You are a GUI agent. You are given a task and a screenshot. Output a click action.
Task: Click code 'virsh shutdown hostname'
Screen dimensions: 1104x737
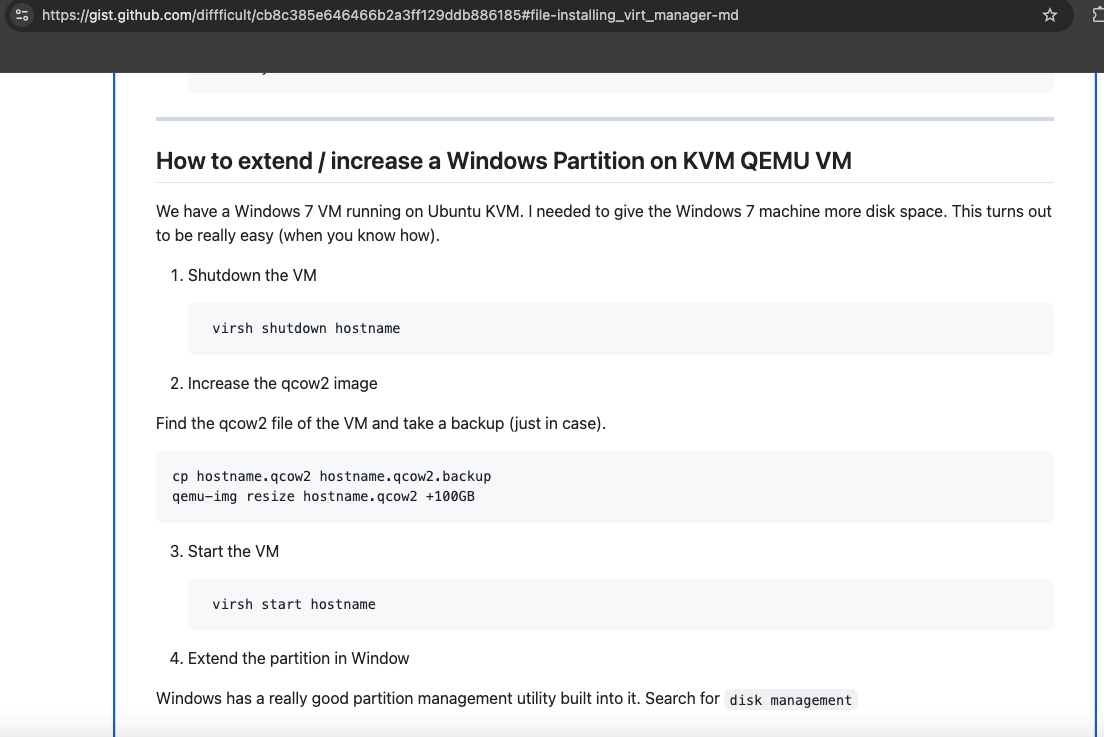[306, 328]
